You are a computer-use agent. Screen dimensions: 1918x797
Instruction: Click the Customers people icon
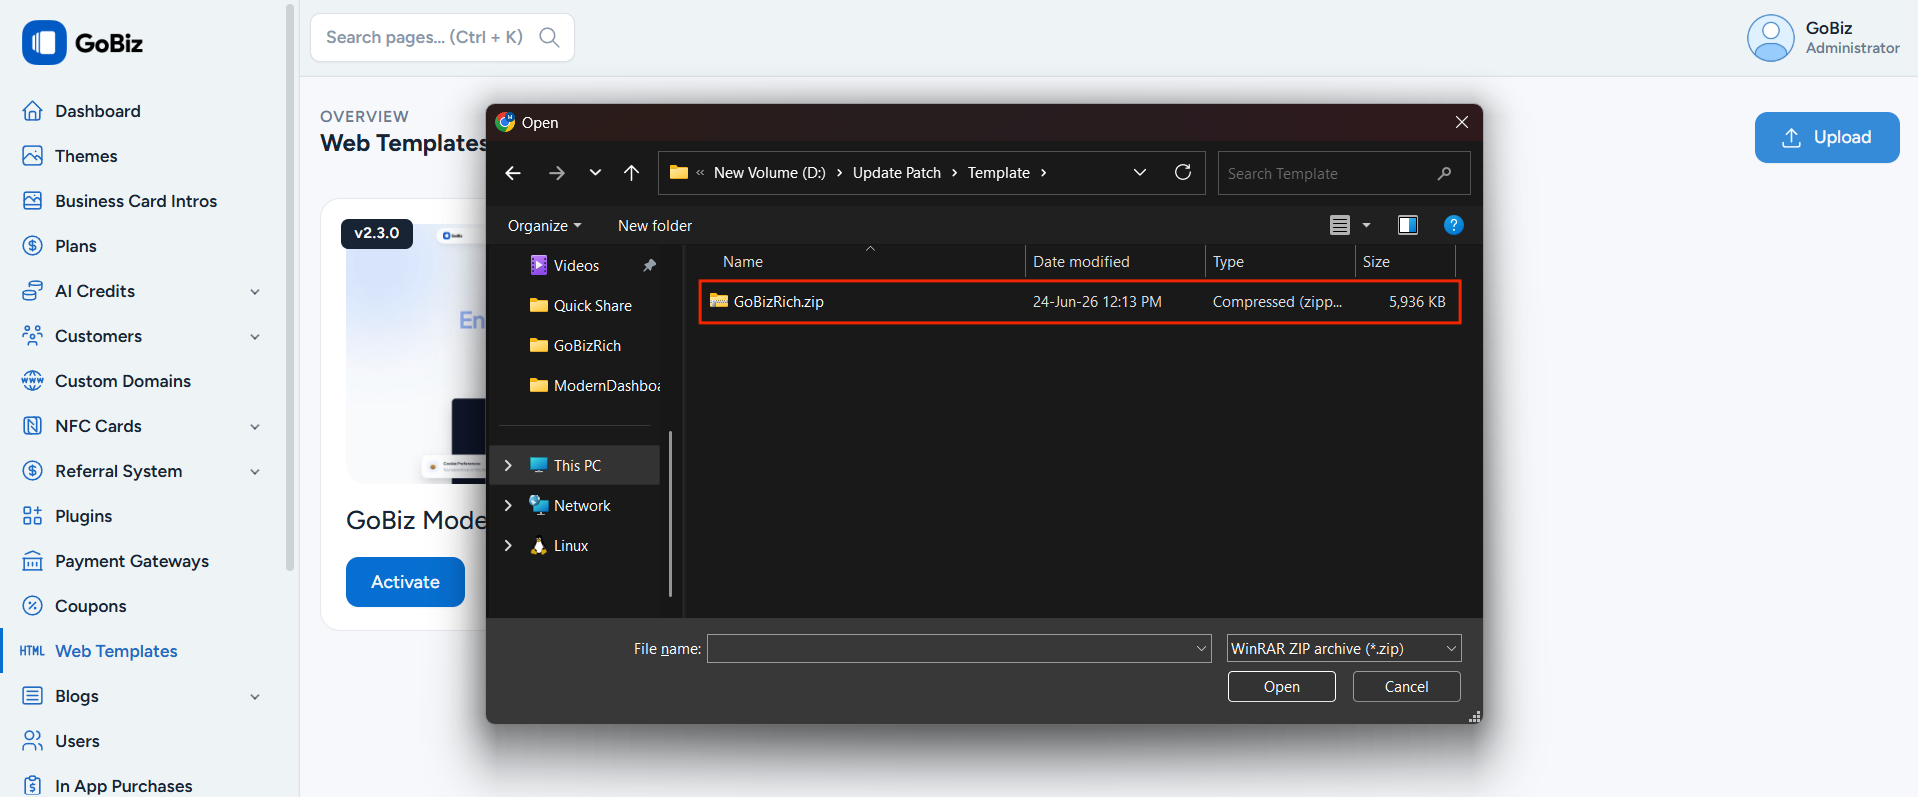pos(33,336)
